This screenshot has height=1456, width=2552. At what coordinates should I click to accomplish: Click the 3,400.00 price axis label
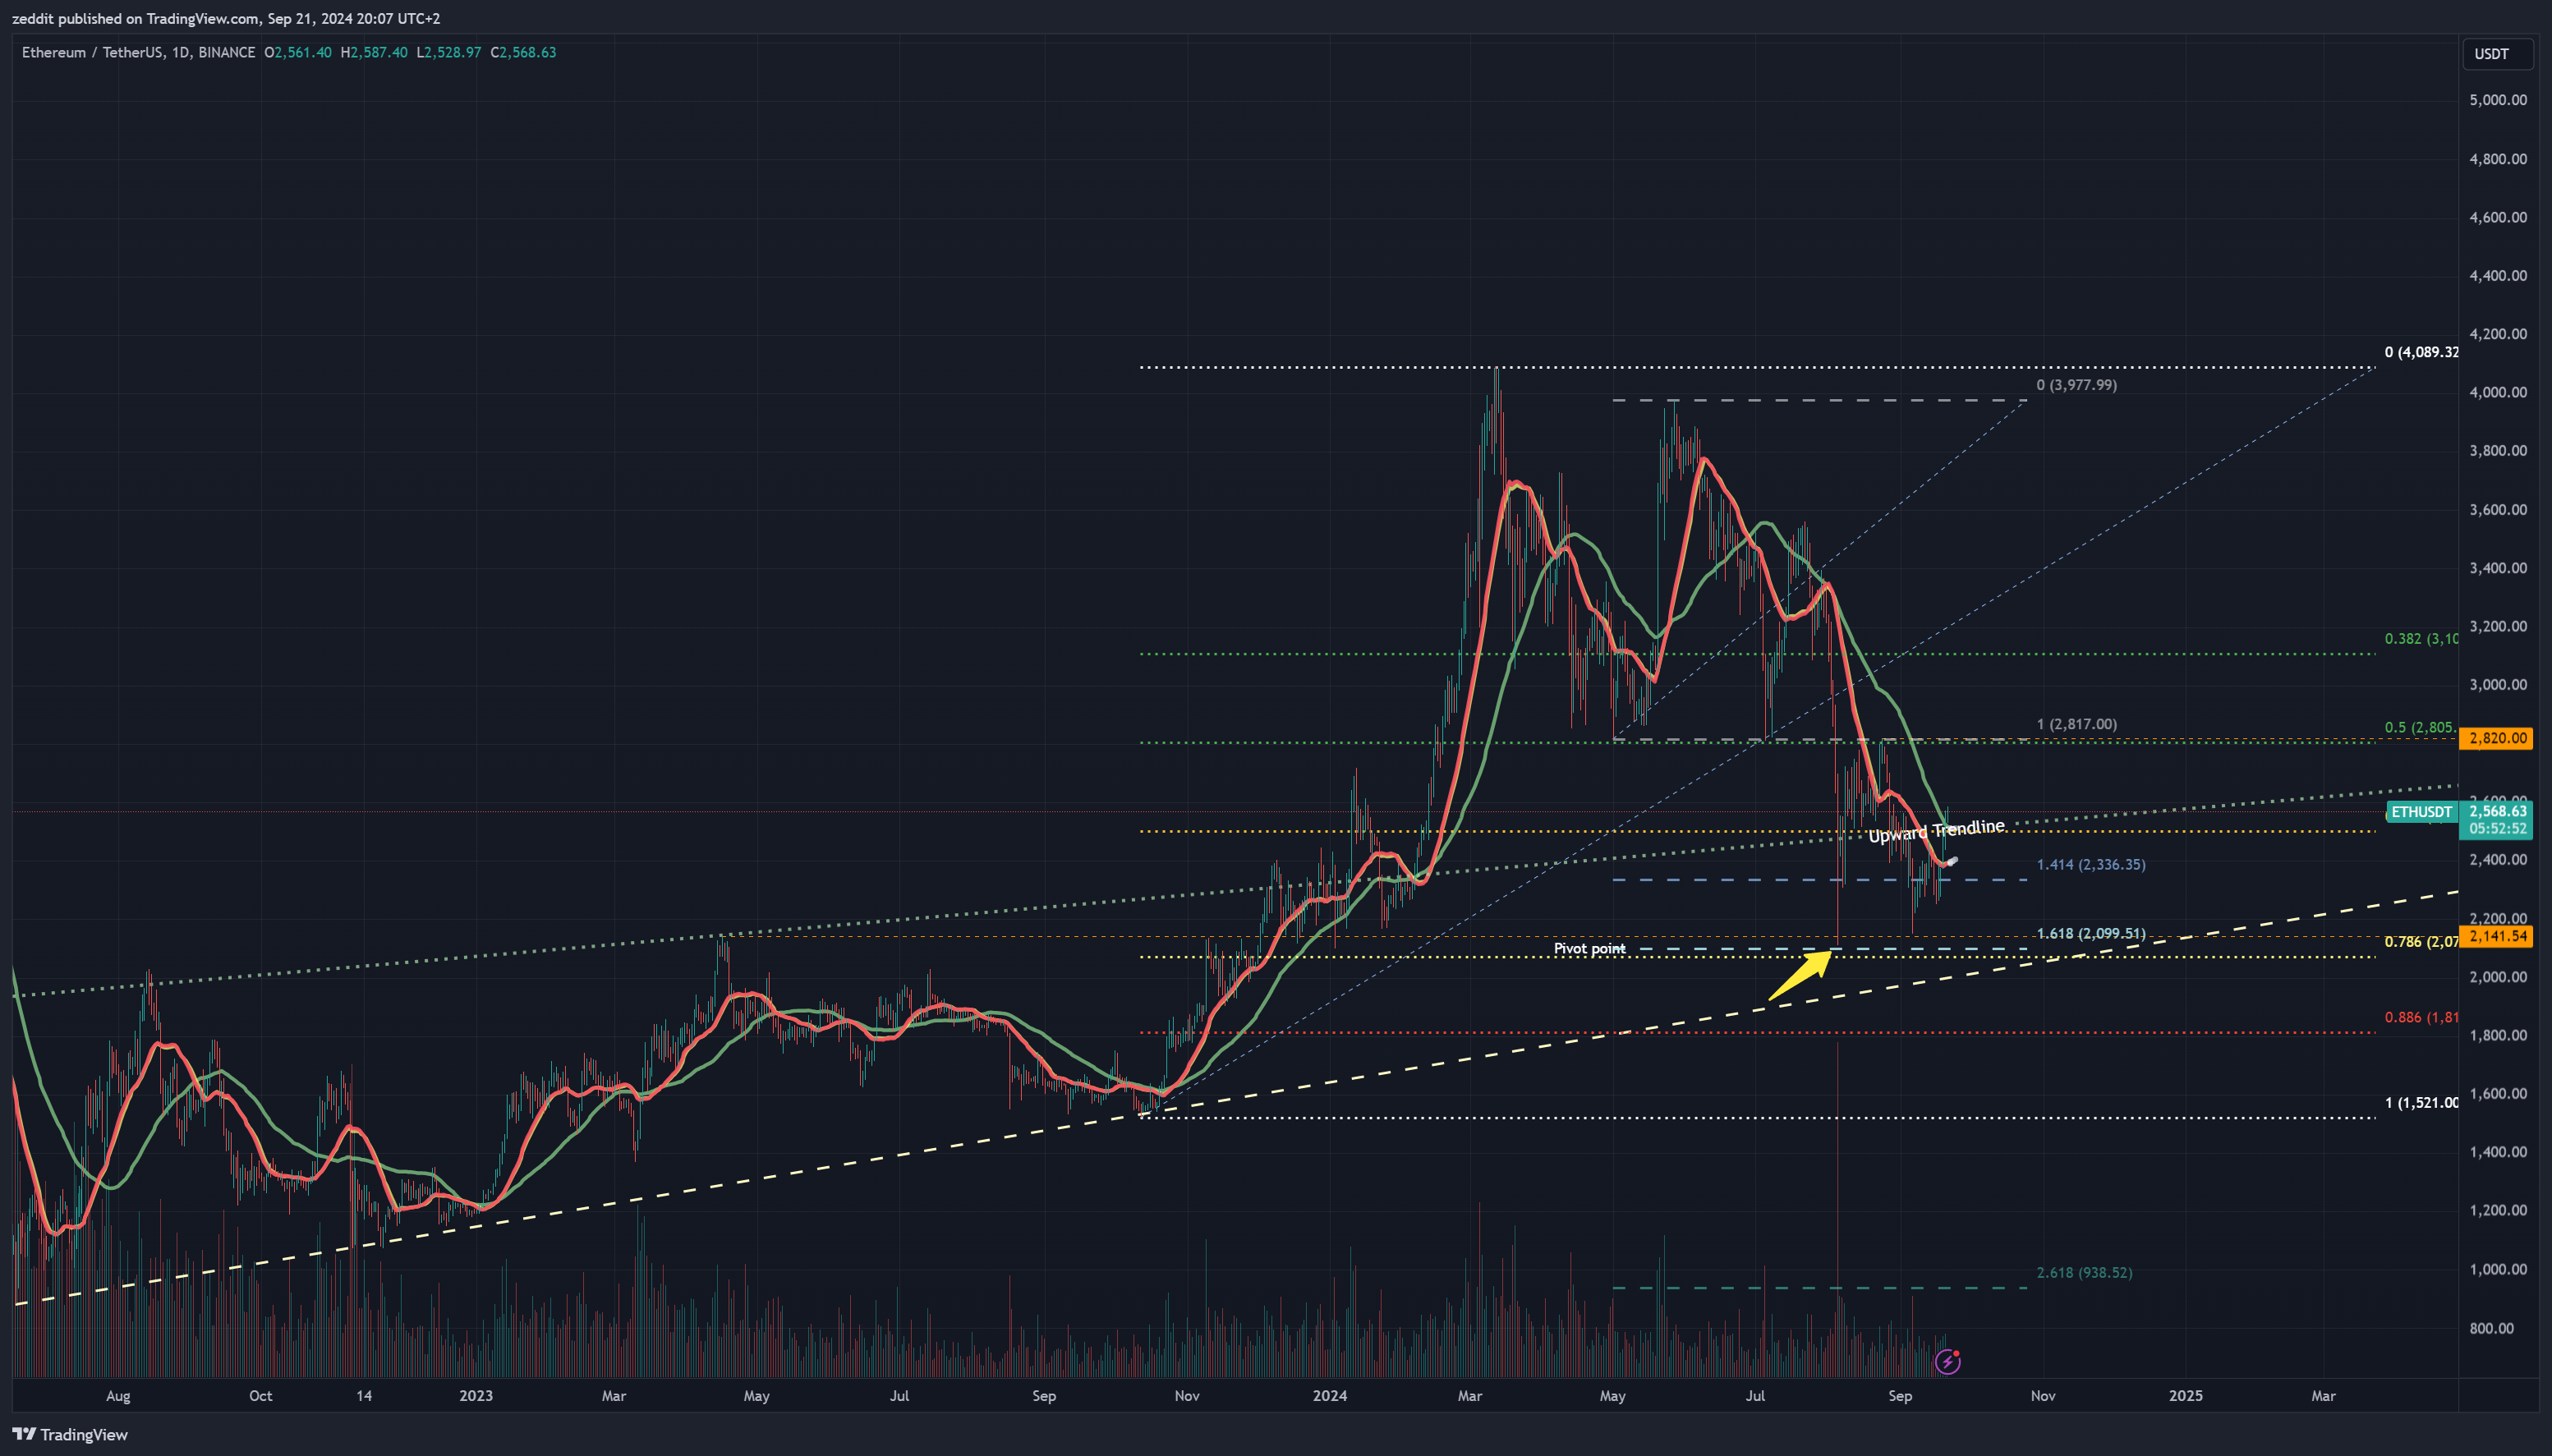click(x=2497, y=568)
